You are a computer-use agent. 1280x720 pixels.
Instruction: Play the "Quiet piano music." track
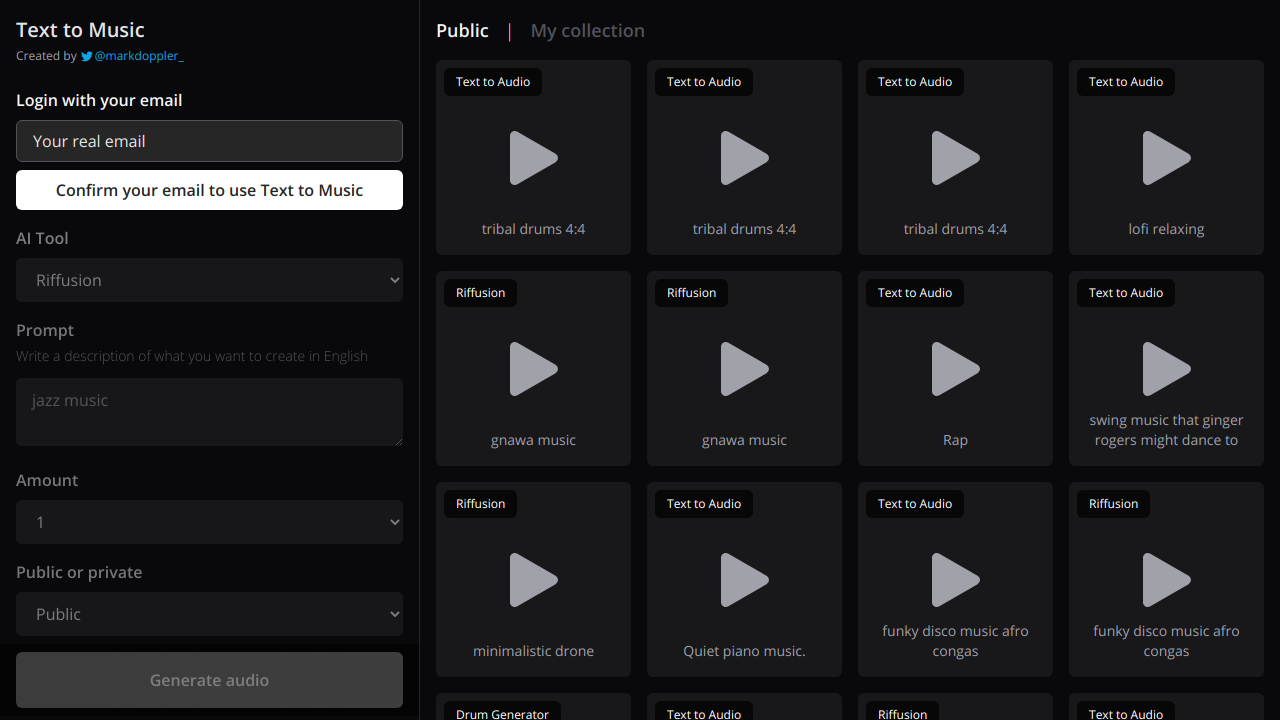click(x=744, y=580)
